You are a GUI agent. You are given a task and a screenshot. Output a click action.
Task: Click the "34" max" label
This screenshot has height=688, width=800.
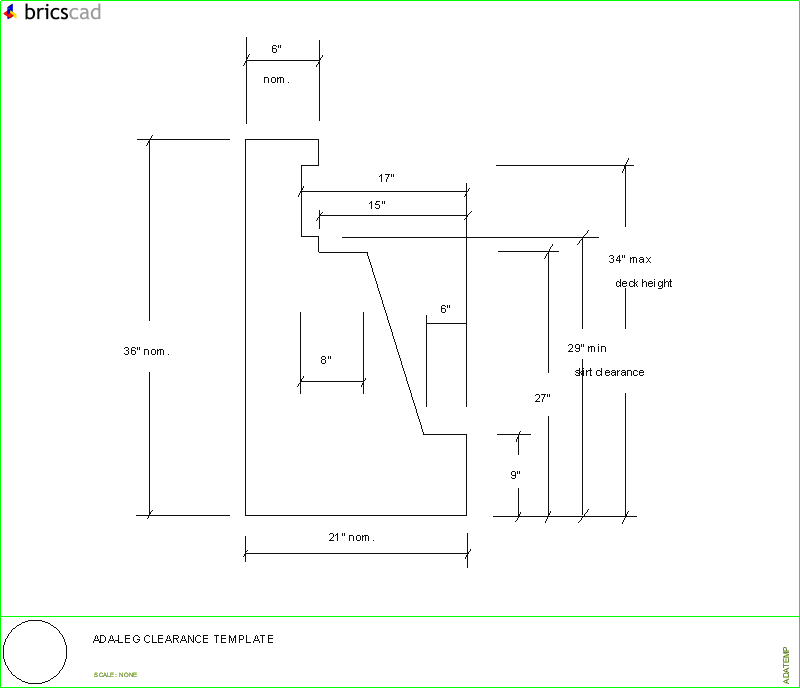(x=630, y=259)
